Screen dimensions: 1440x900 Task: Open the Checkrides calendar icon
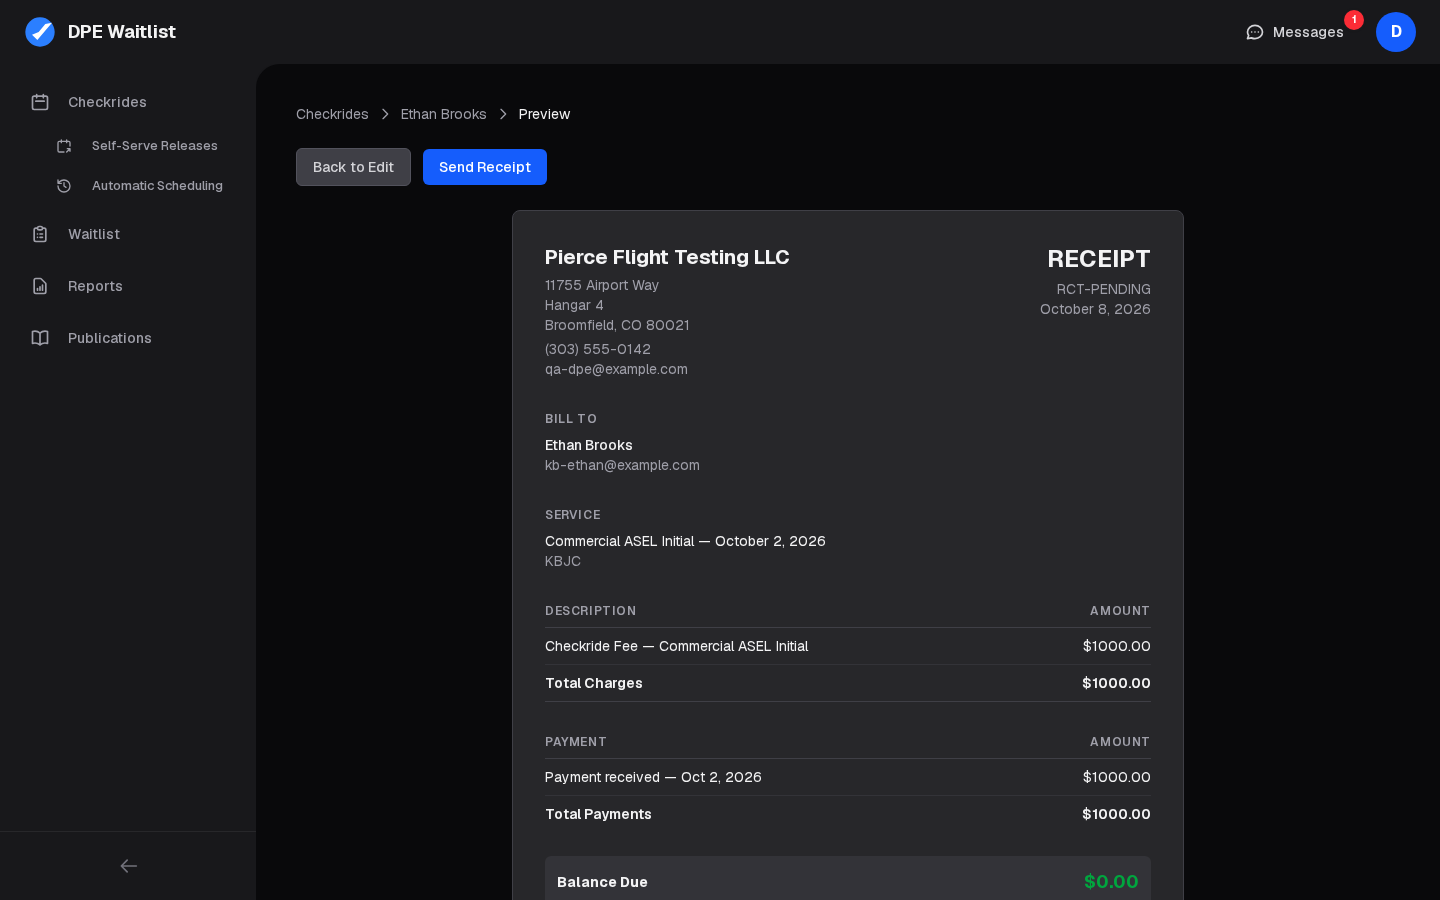coord(40,102)
